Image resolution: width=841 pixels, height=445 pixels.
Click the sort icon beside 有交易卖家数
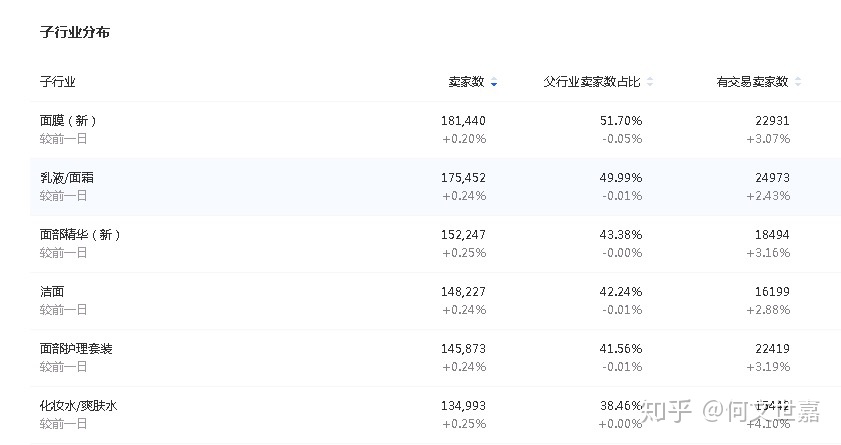(x=798, y=82)
